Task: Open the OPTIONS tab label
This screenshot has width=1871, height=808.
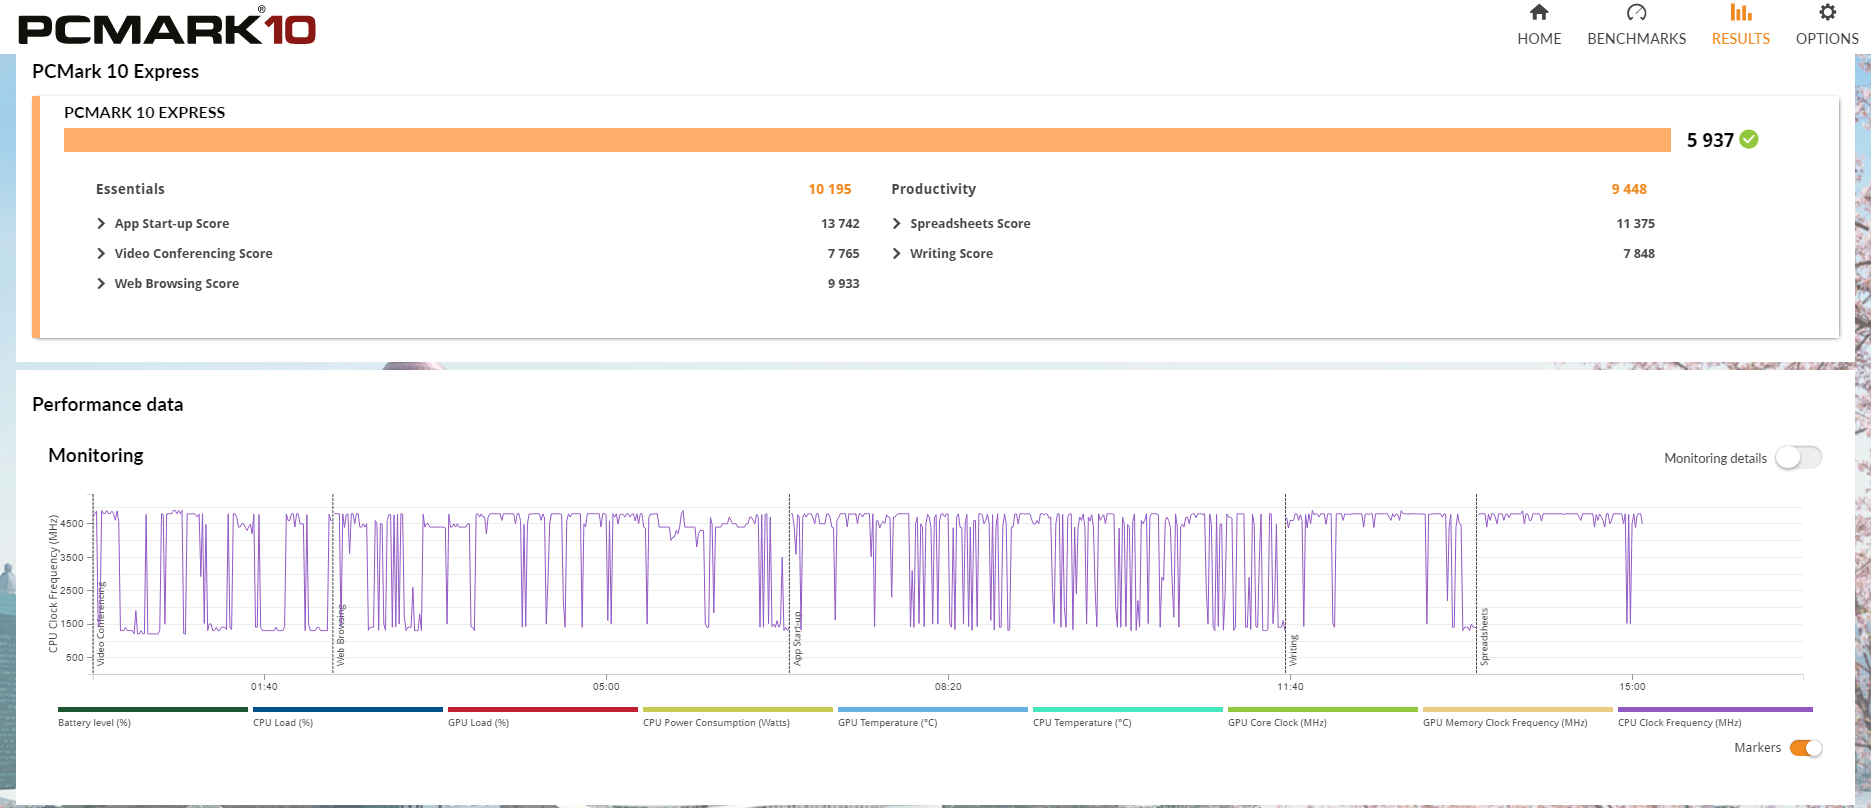Action: pyautogui.click(x=1827, y=39)
